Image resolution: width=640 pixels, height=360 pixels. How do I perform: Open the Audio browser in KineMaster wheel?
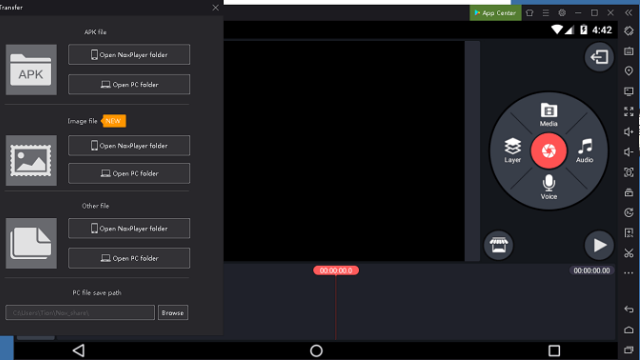tap(584, 151)
